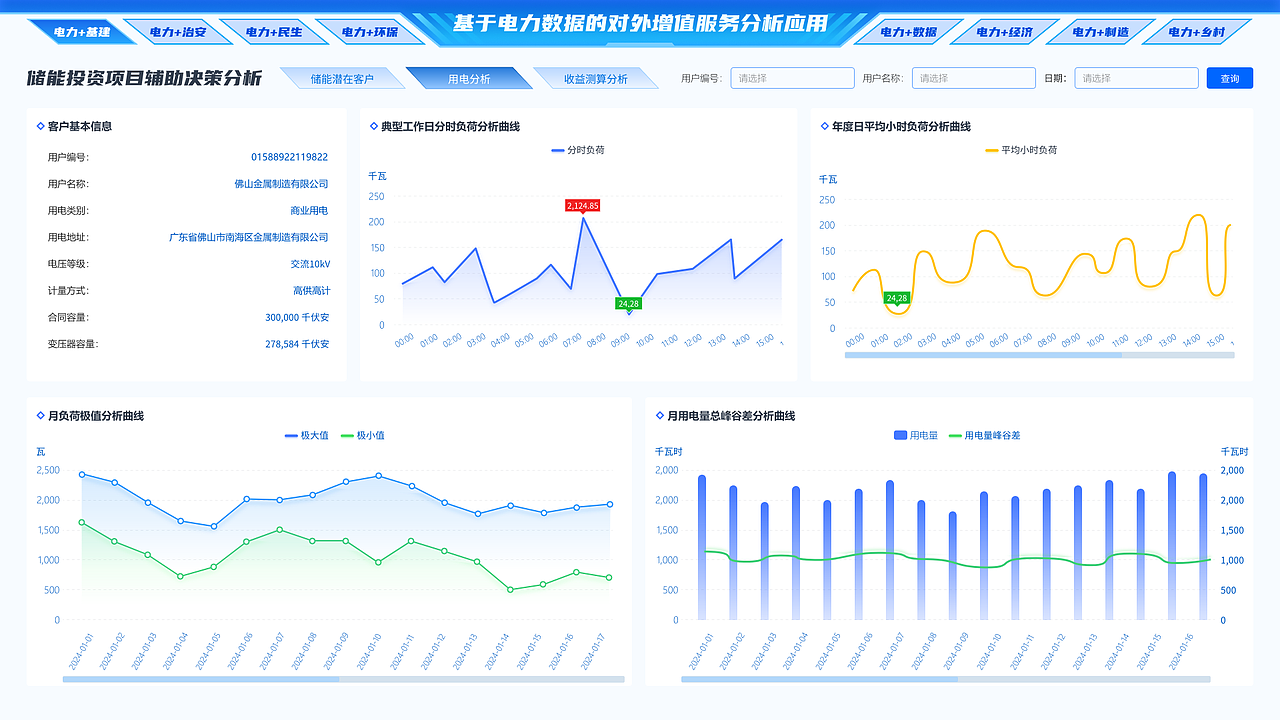This screenshot has height=720, width=1280.
Task: Click the zoom slider under 年度日平均小时负荷 chart
Action: (1039, 355)
